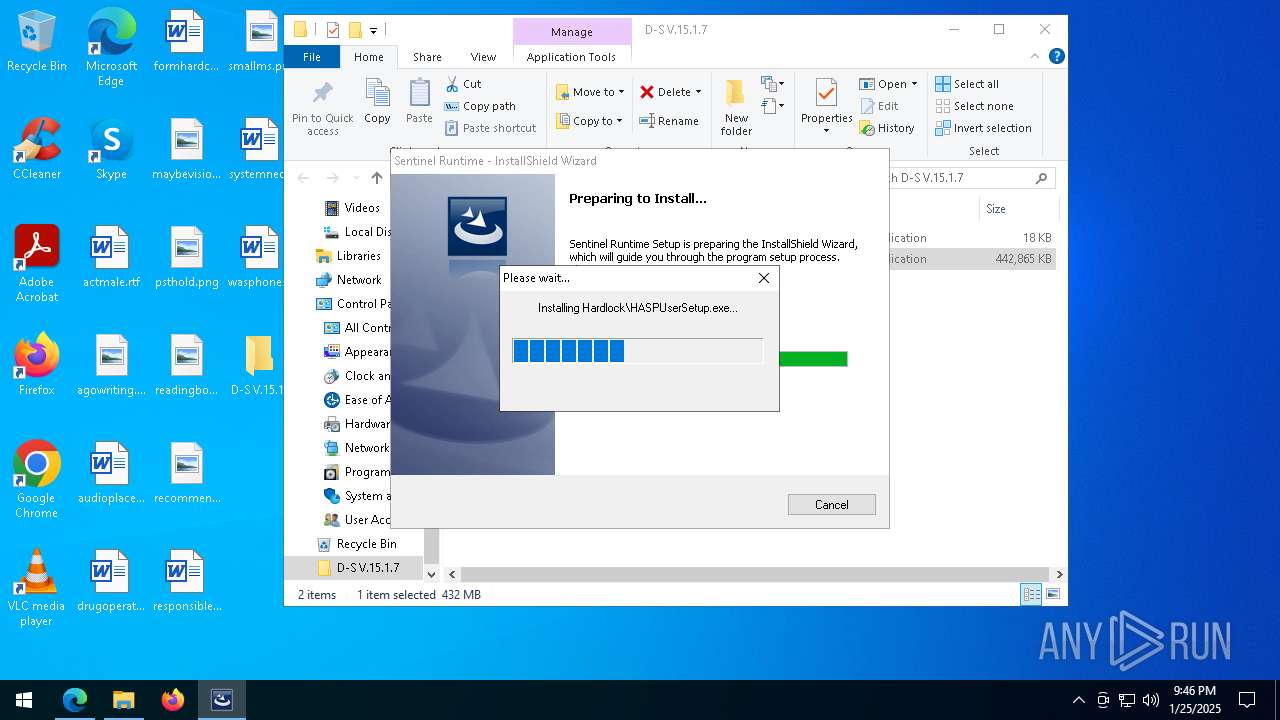Select actmale.rtf desktop file
Viewport: 1280px width, 720px height.
[111, 258]
